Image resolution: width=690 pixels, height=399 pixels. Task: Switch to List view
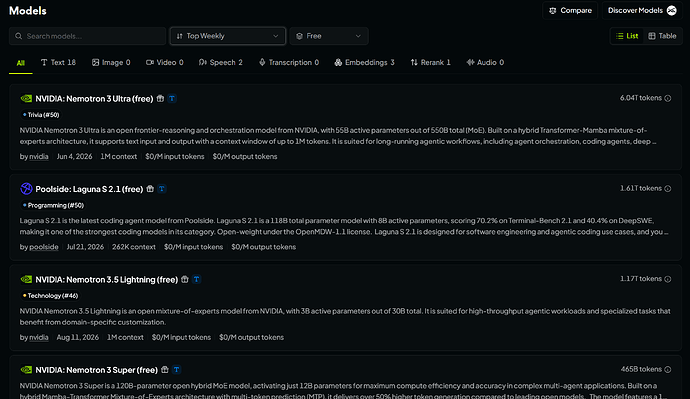click(627, 36)
